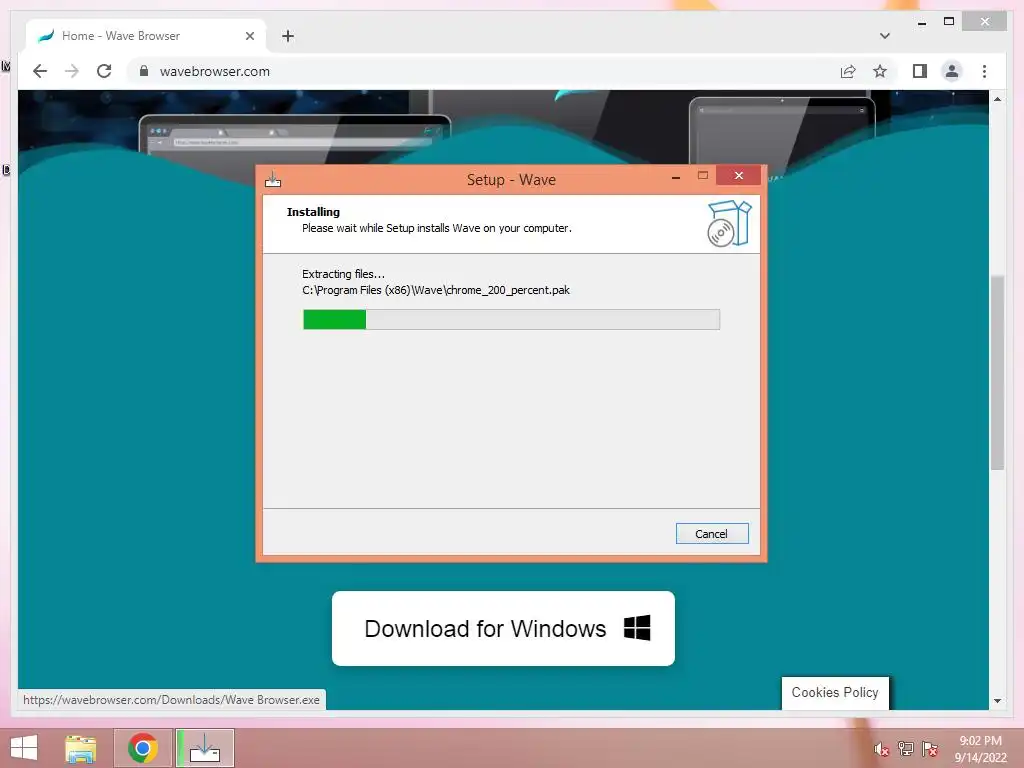Minimize the Setup - Wave dialog
The width and height of the screenshot is (1024, 768).
click(676, 176)
